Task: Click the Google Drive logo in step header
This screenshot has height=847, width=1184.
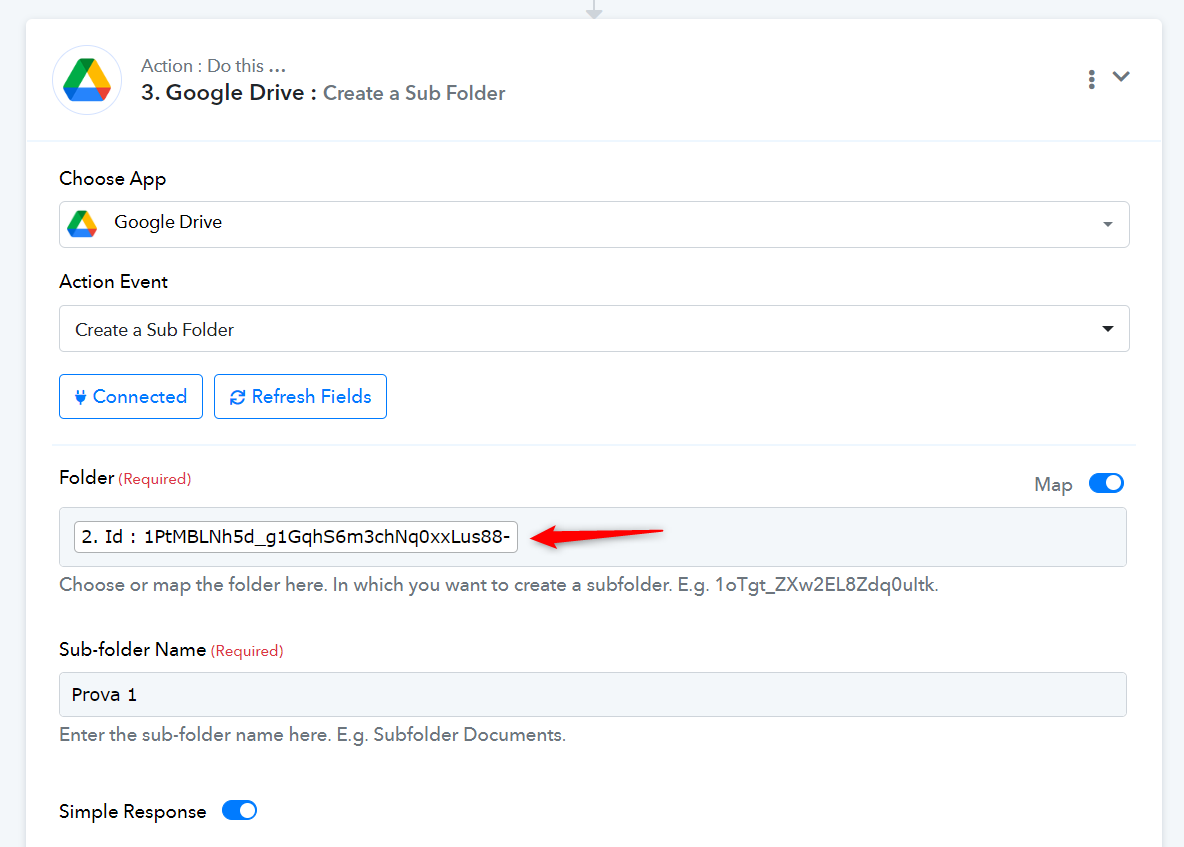Action: click(x=87, y=80)
